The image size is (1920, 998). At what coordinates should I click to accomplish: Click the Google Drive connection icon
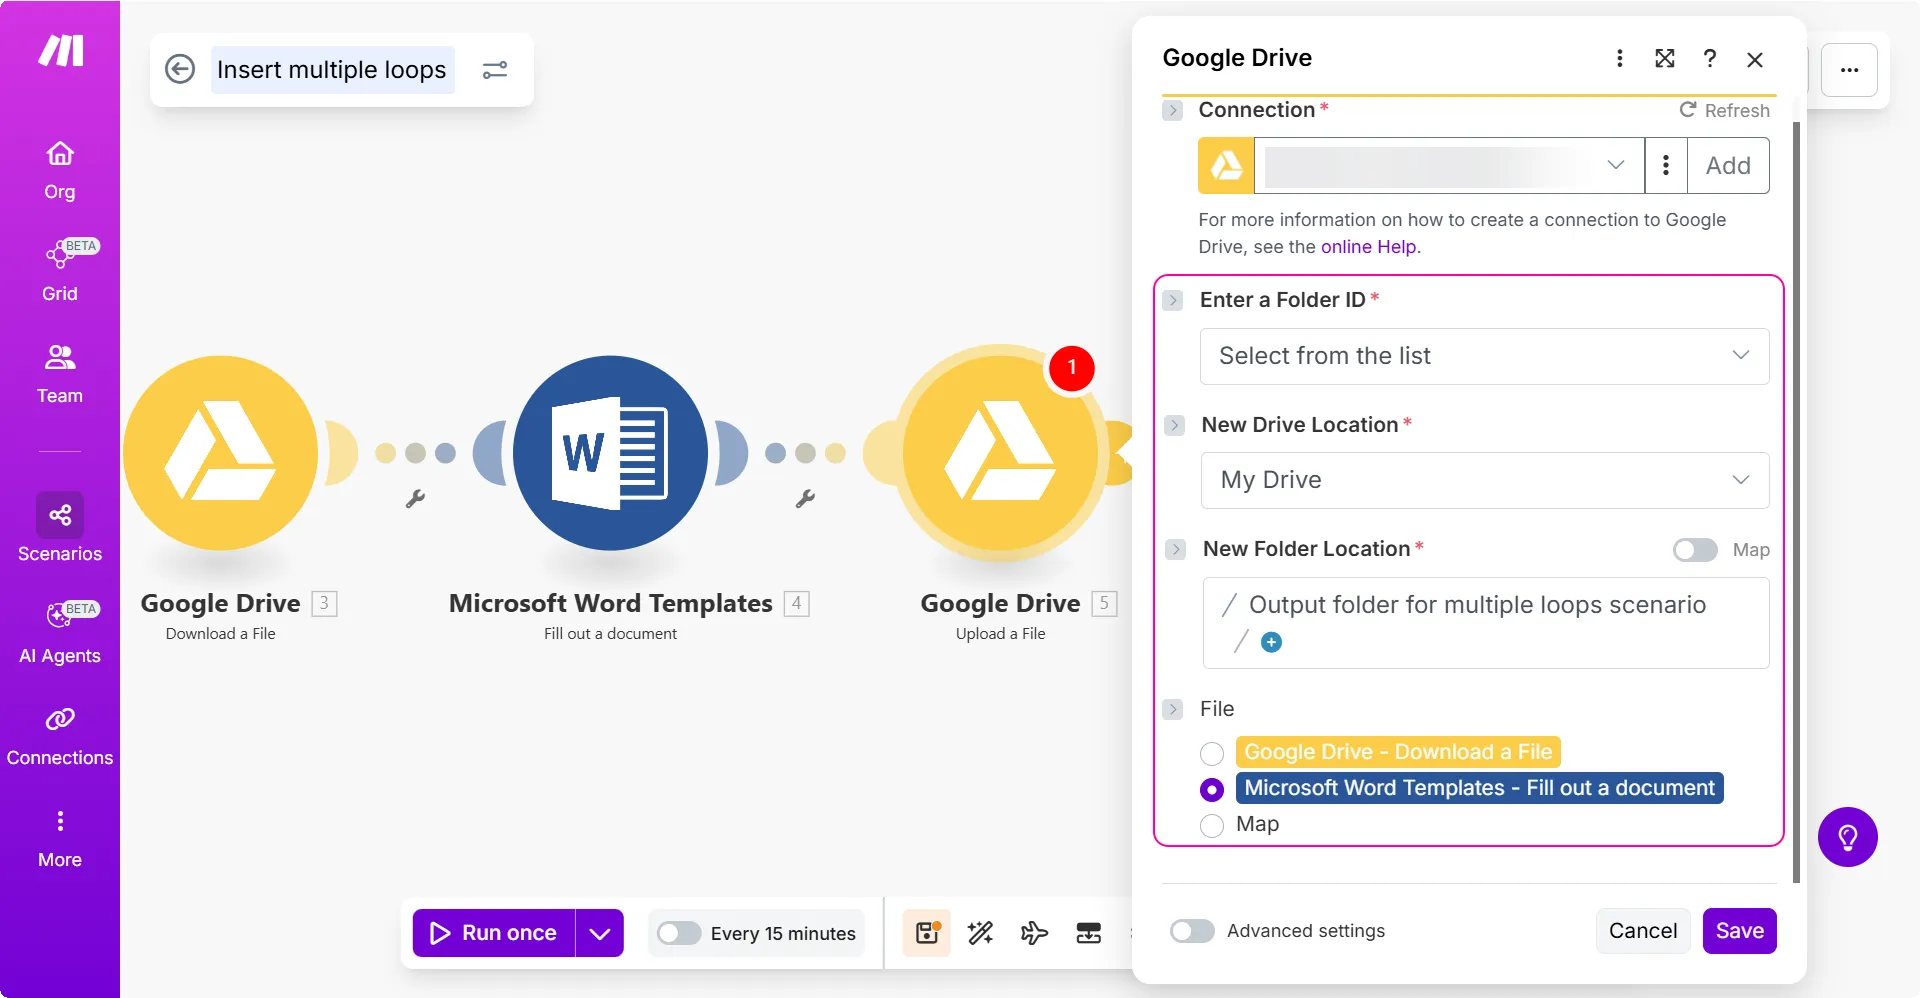point(1226,166)
